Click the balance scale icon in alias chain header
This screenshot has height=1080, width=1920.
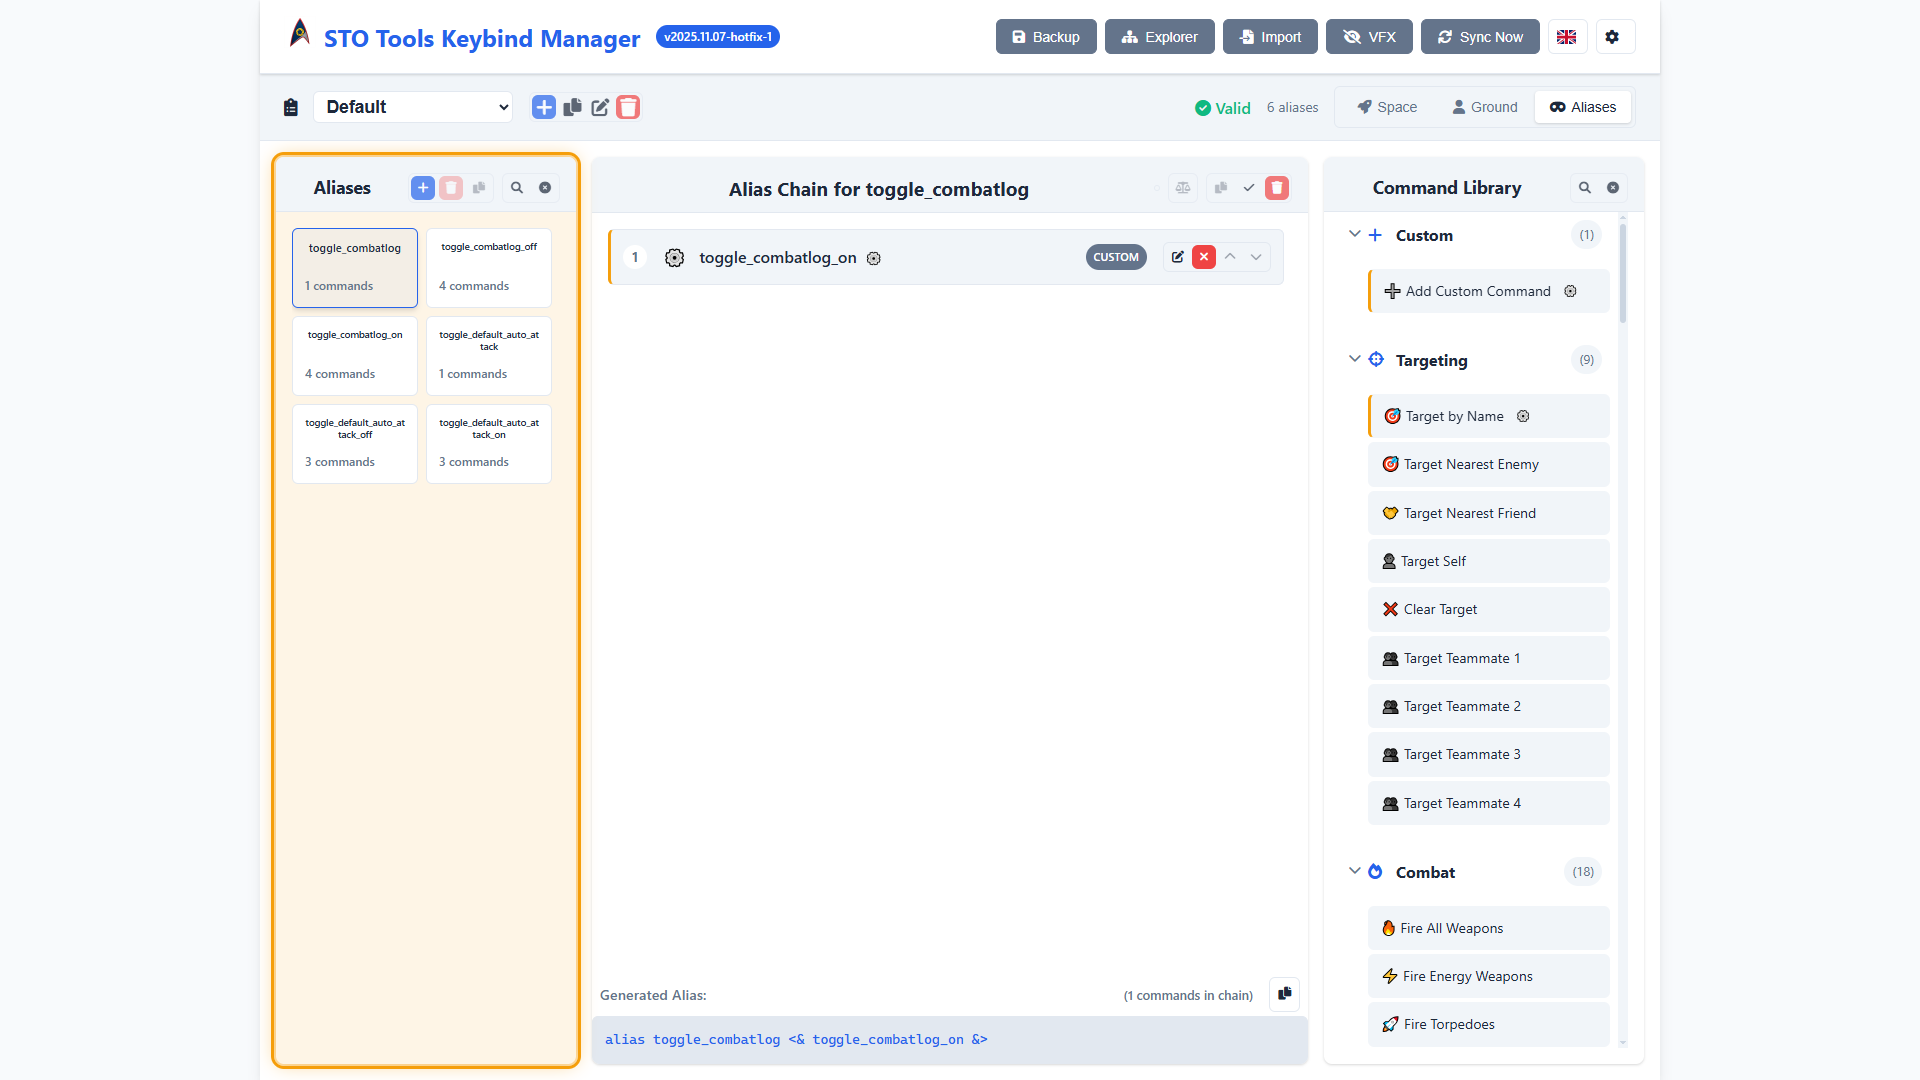tap(1183, 188)
